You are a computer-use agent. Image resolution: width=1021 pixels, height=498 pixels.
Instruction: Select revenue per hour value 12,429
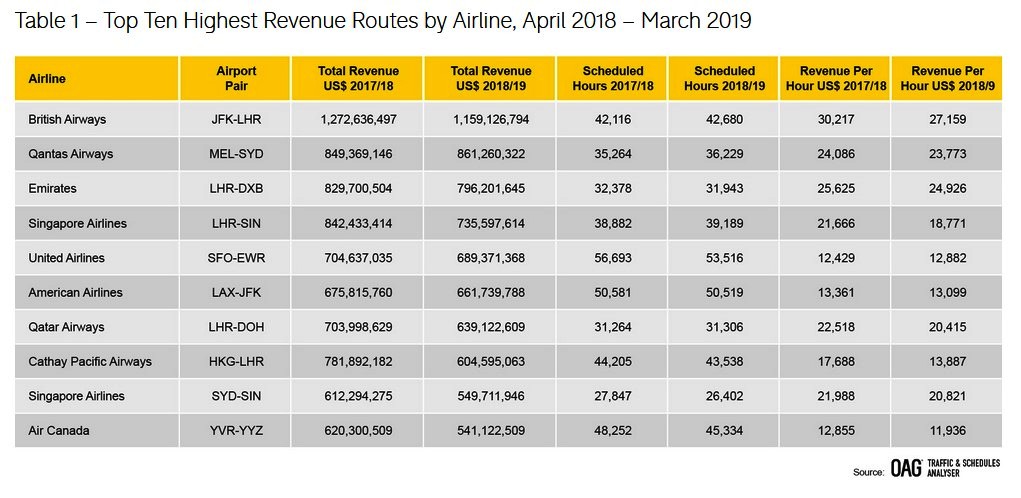click(x=836, y=258)
